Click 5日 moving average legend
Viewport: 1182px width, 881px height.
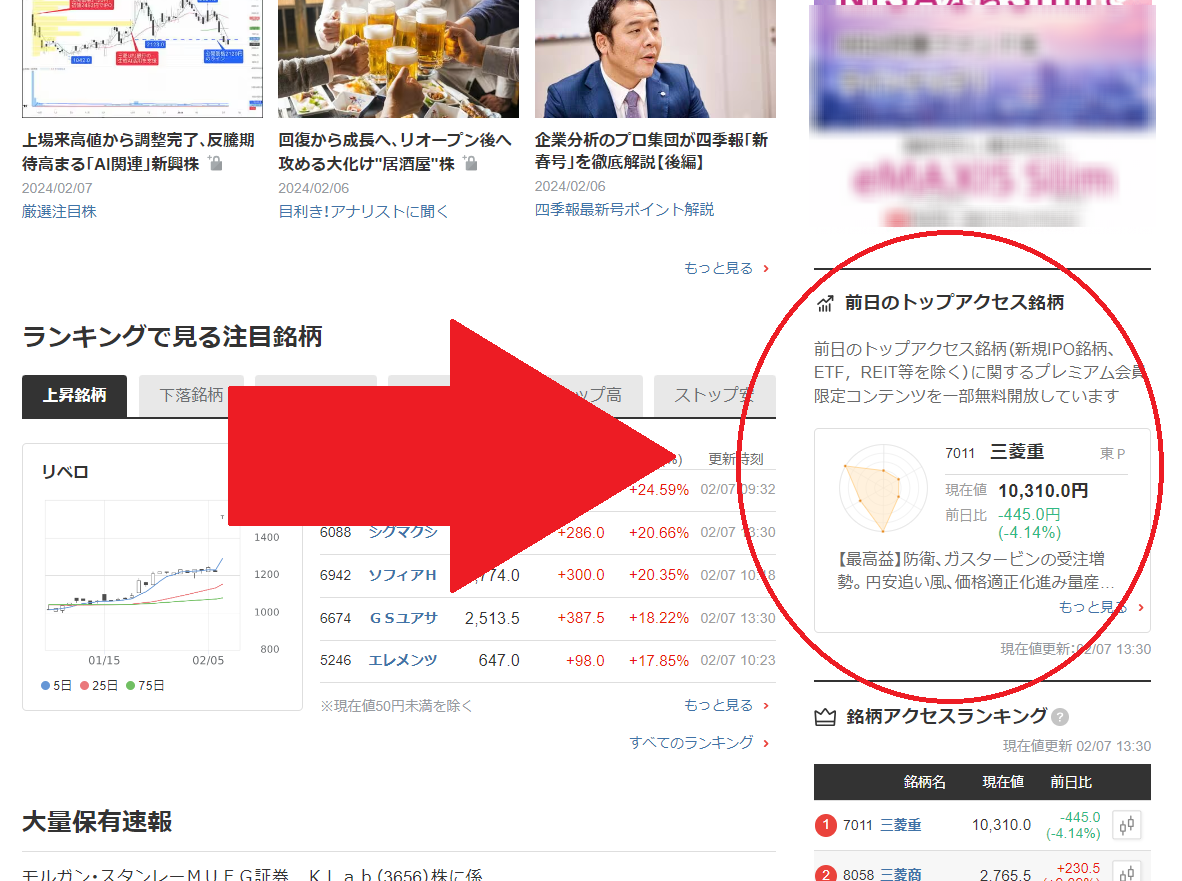click(x=57, y=686)
